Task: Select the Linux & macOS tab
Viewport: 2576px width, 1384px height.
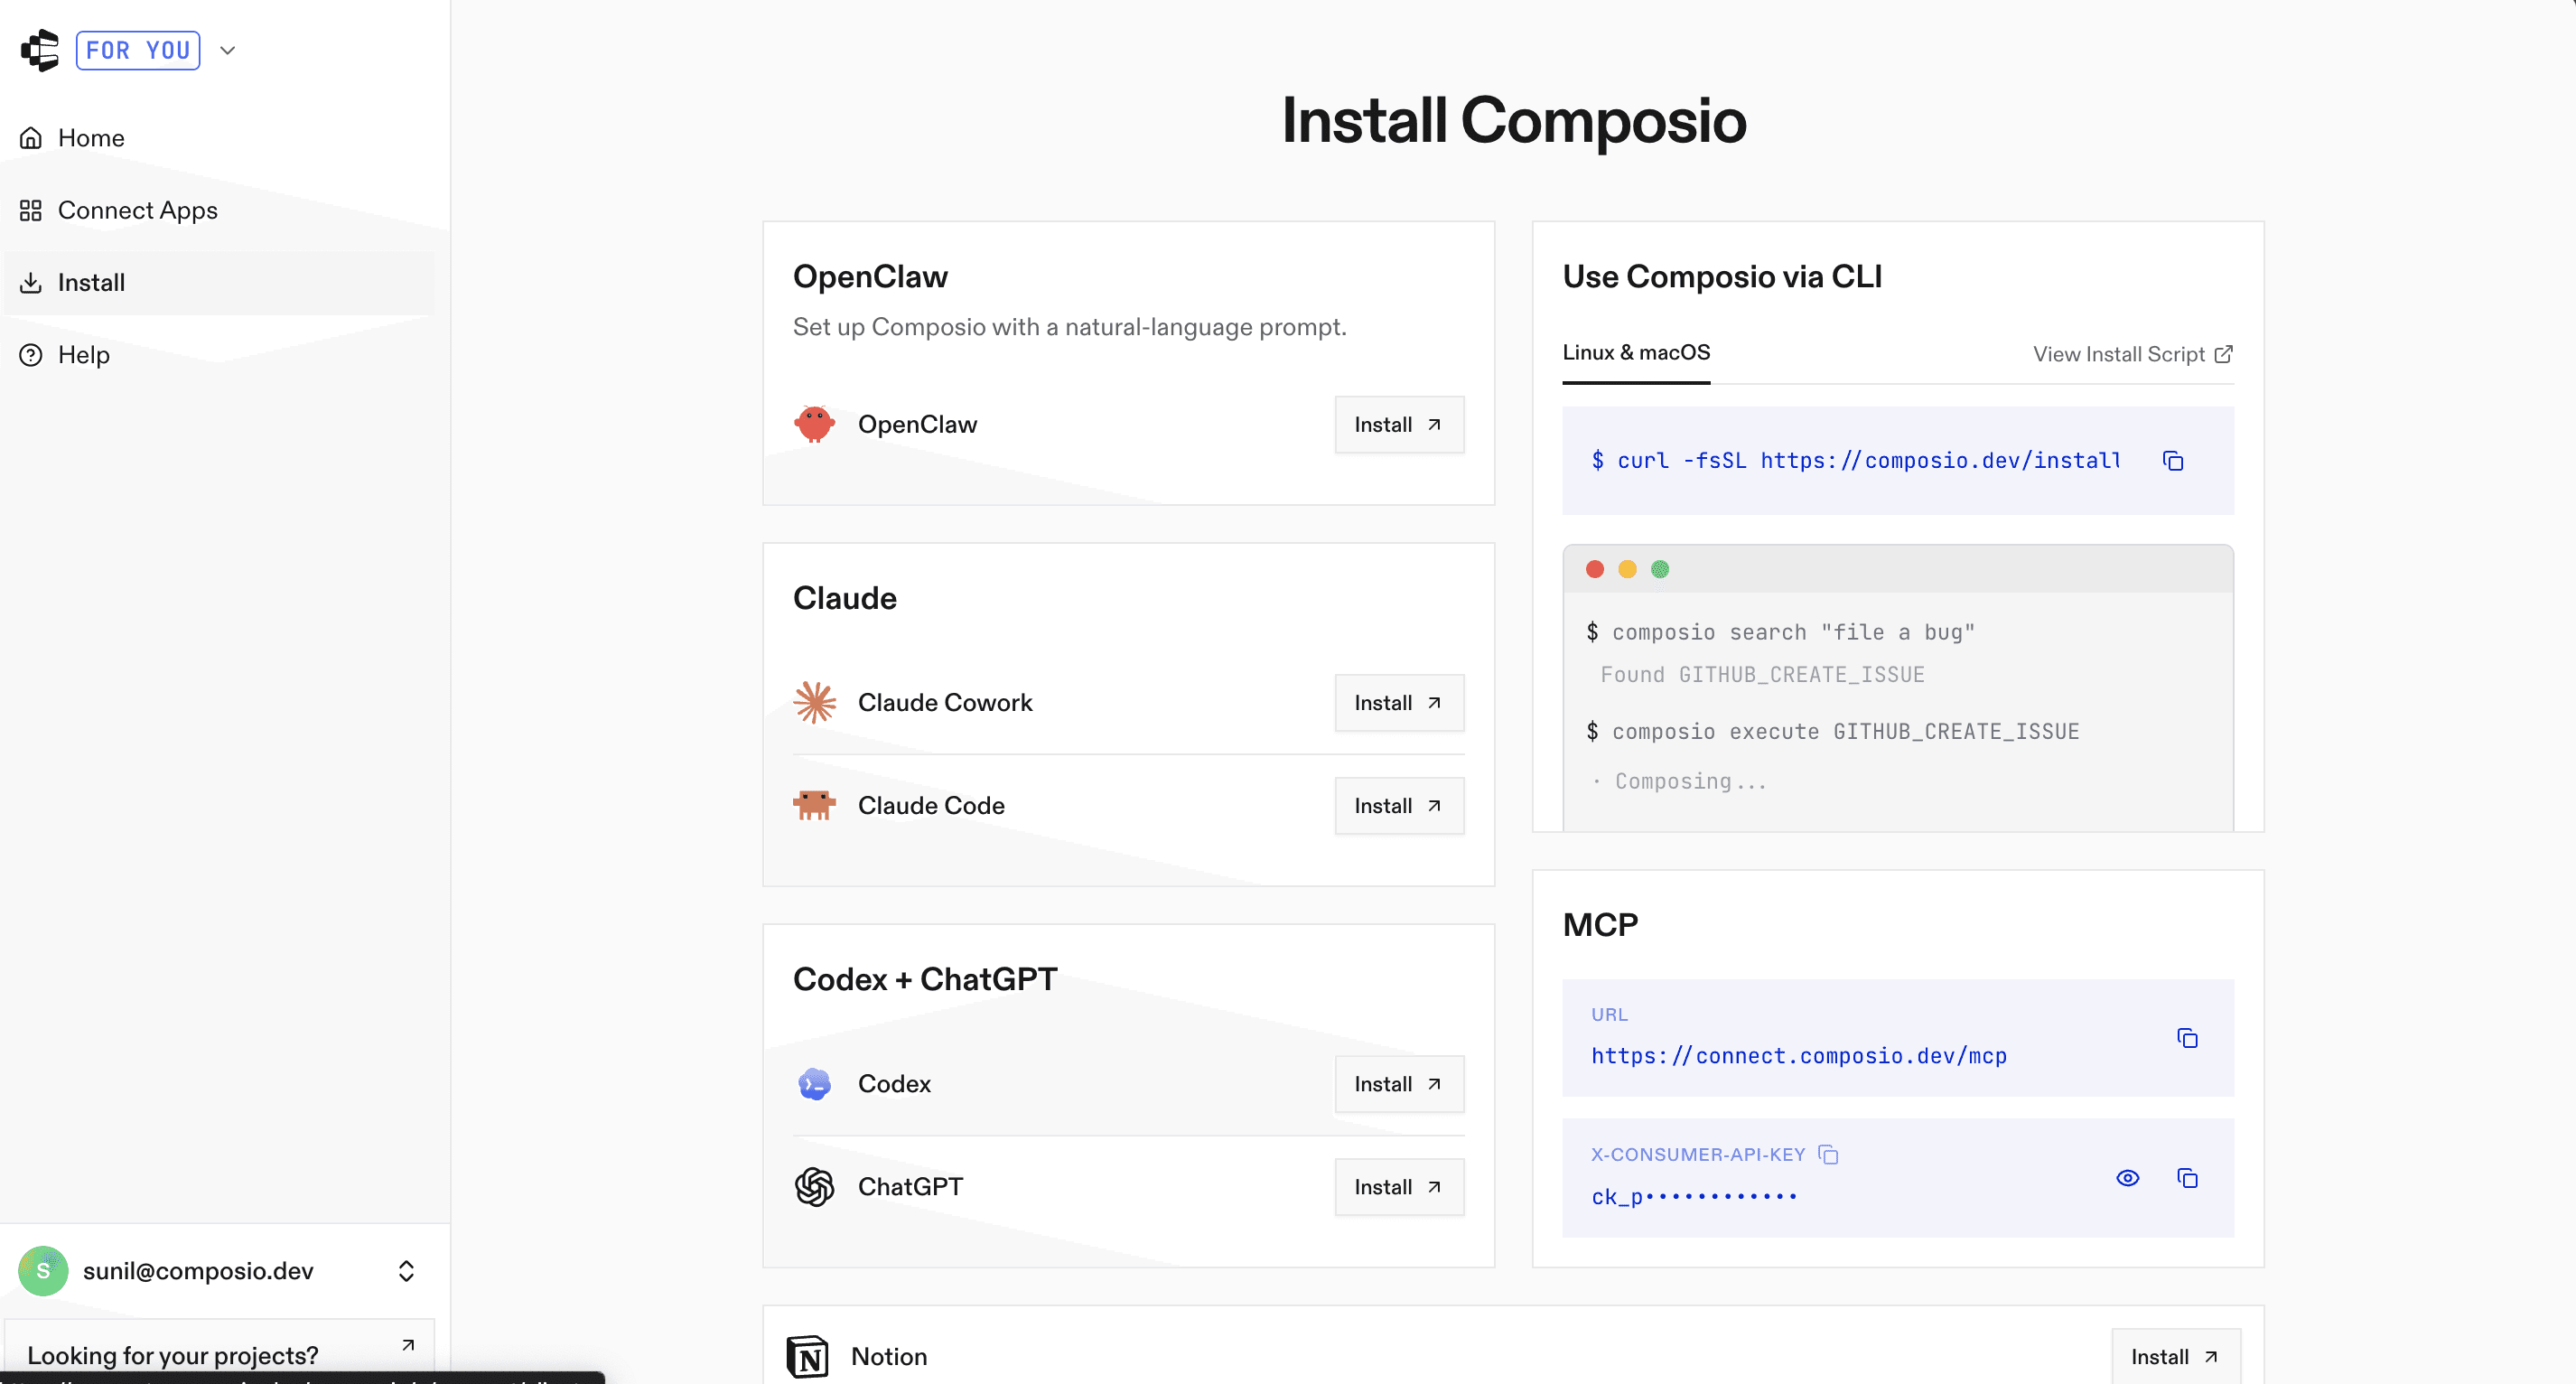Action: click(1636, 352)
